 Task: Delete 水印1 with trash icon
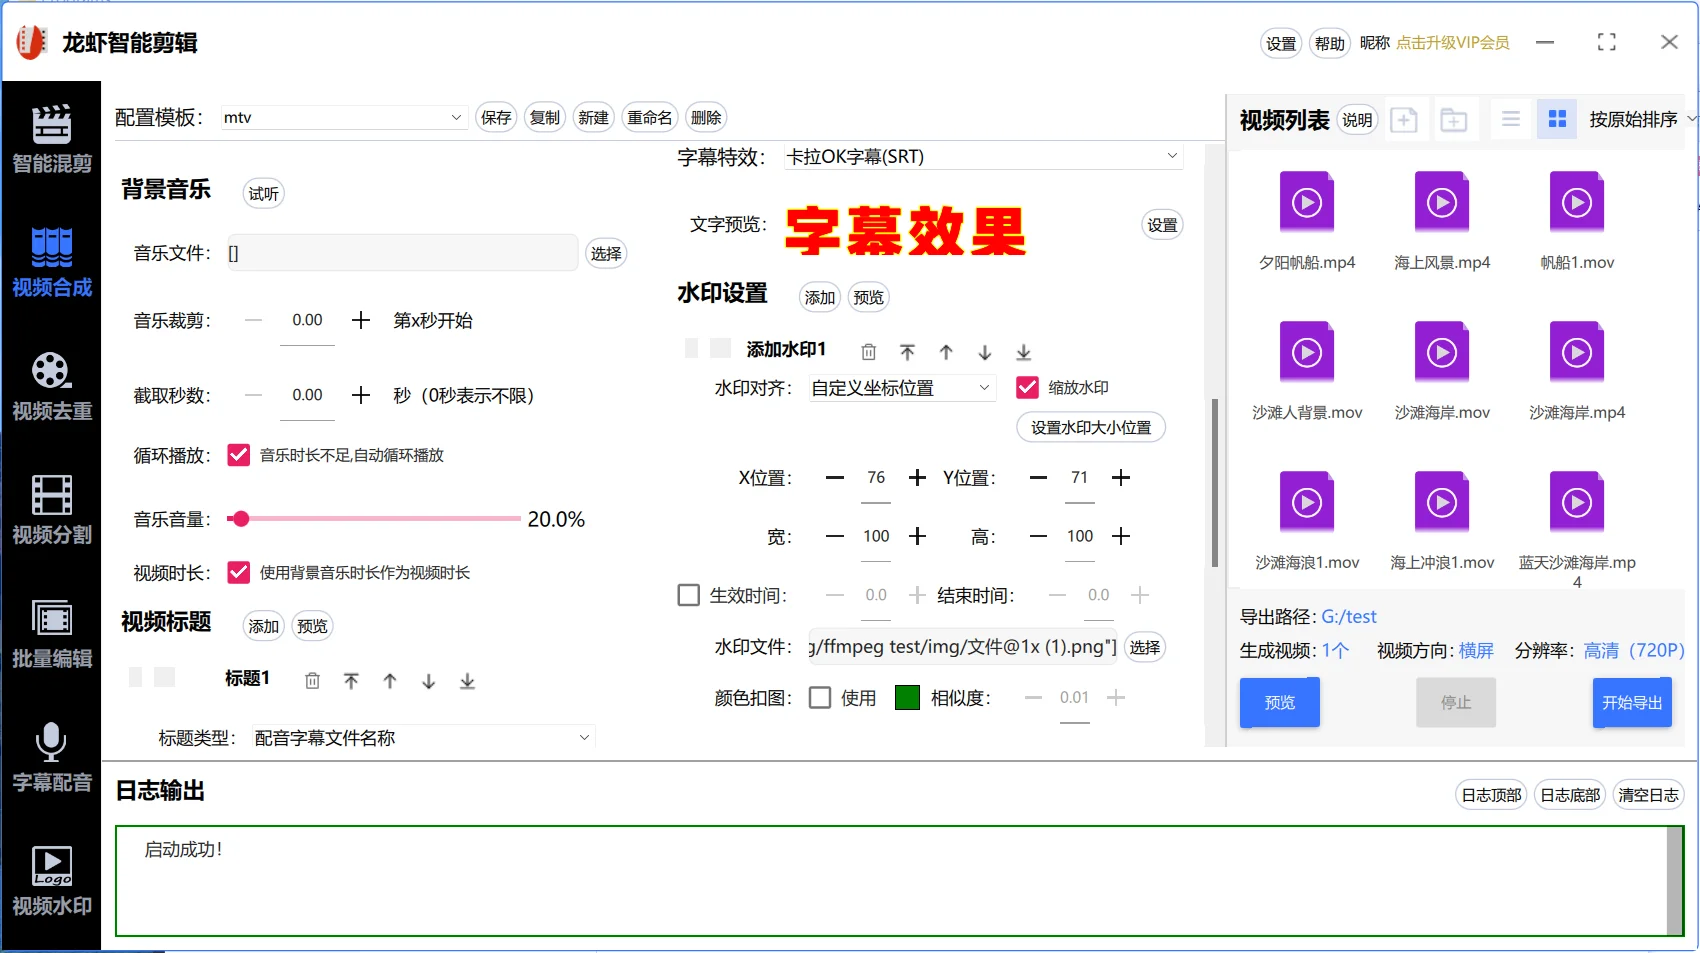click(x=869, y=352)
